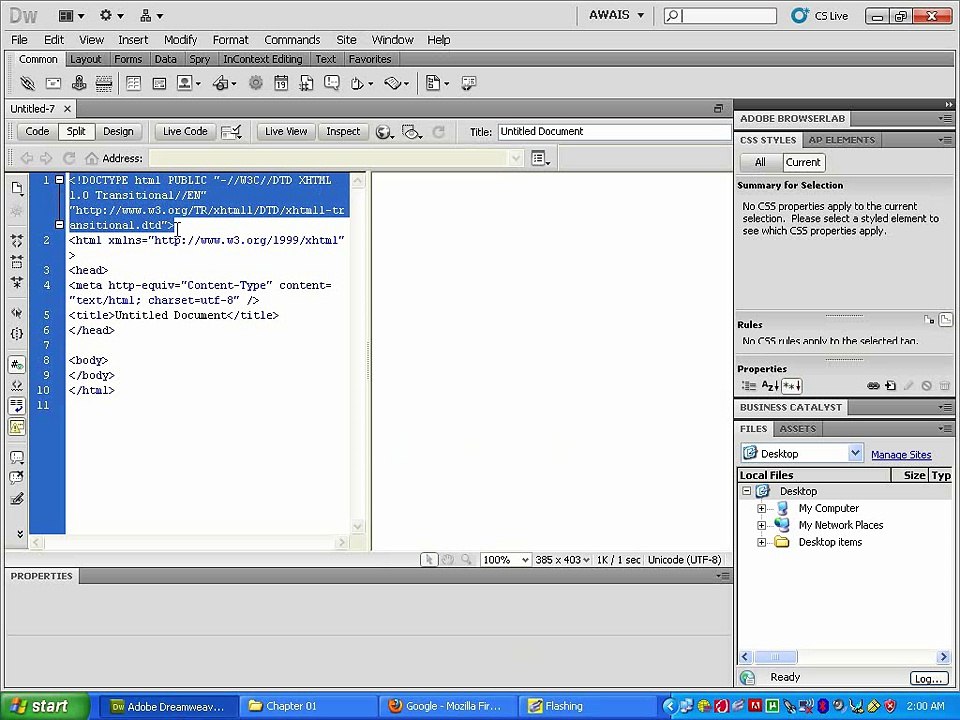Open the Commands menu
Image resolution: width=960 pixels, height=720 pixels.
(292, 40)
